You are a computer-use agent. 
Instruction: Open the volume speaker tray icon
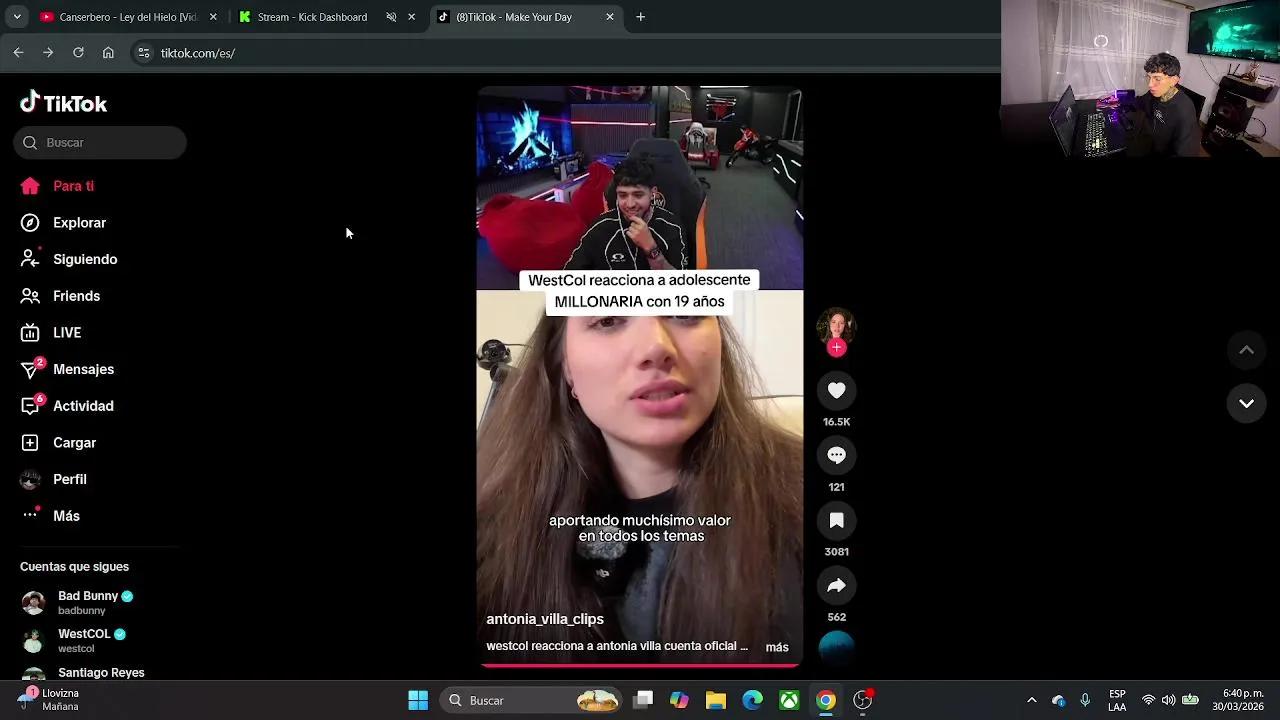click(x=1168, y=700)
